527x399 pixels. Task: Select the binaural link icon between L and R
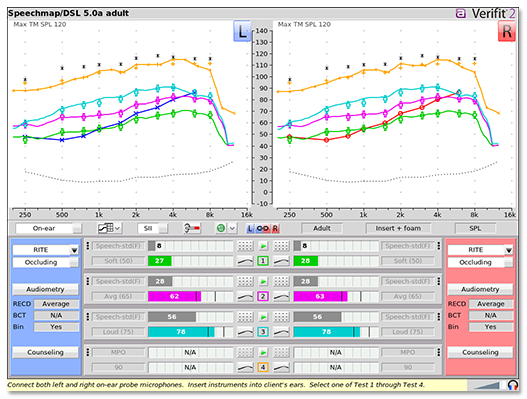(262, 229)
